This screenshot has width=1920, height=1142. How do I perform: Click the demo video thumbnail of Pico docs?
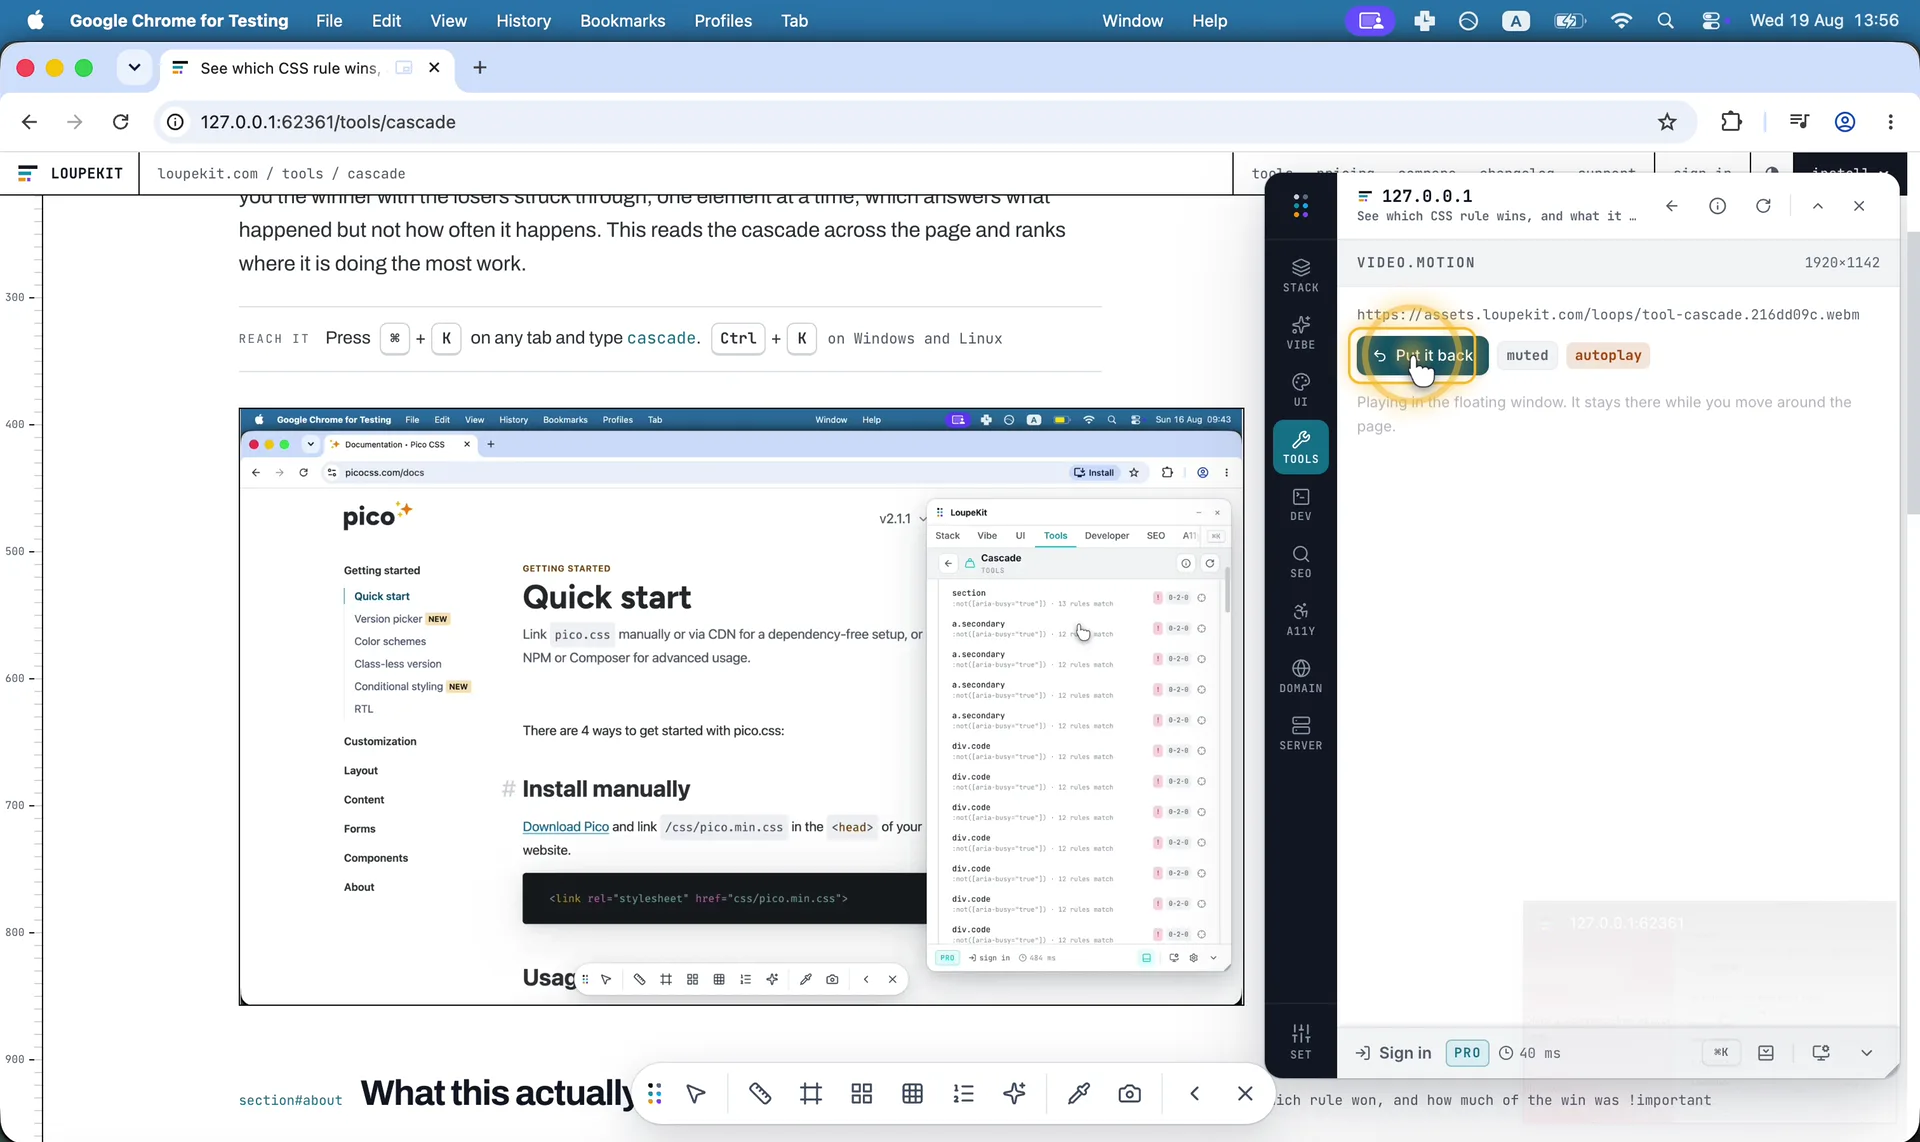[741, 706]
